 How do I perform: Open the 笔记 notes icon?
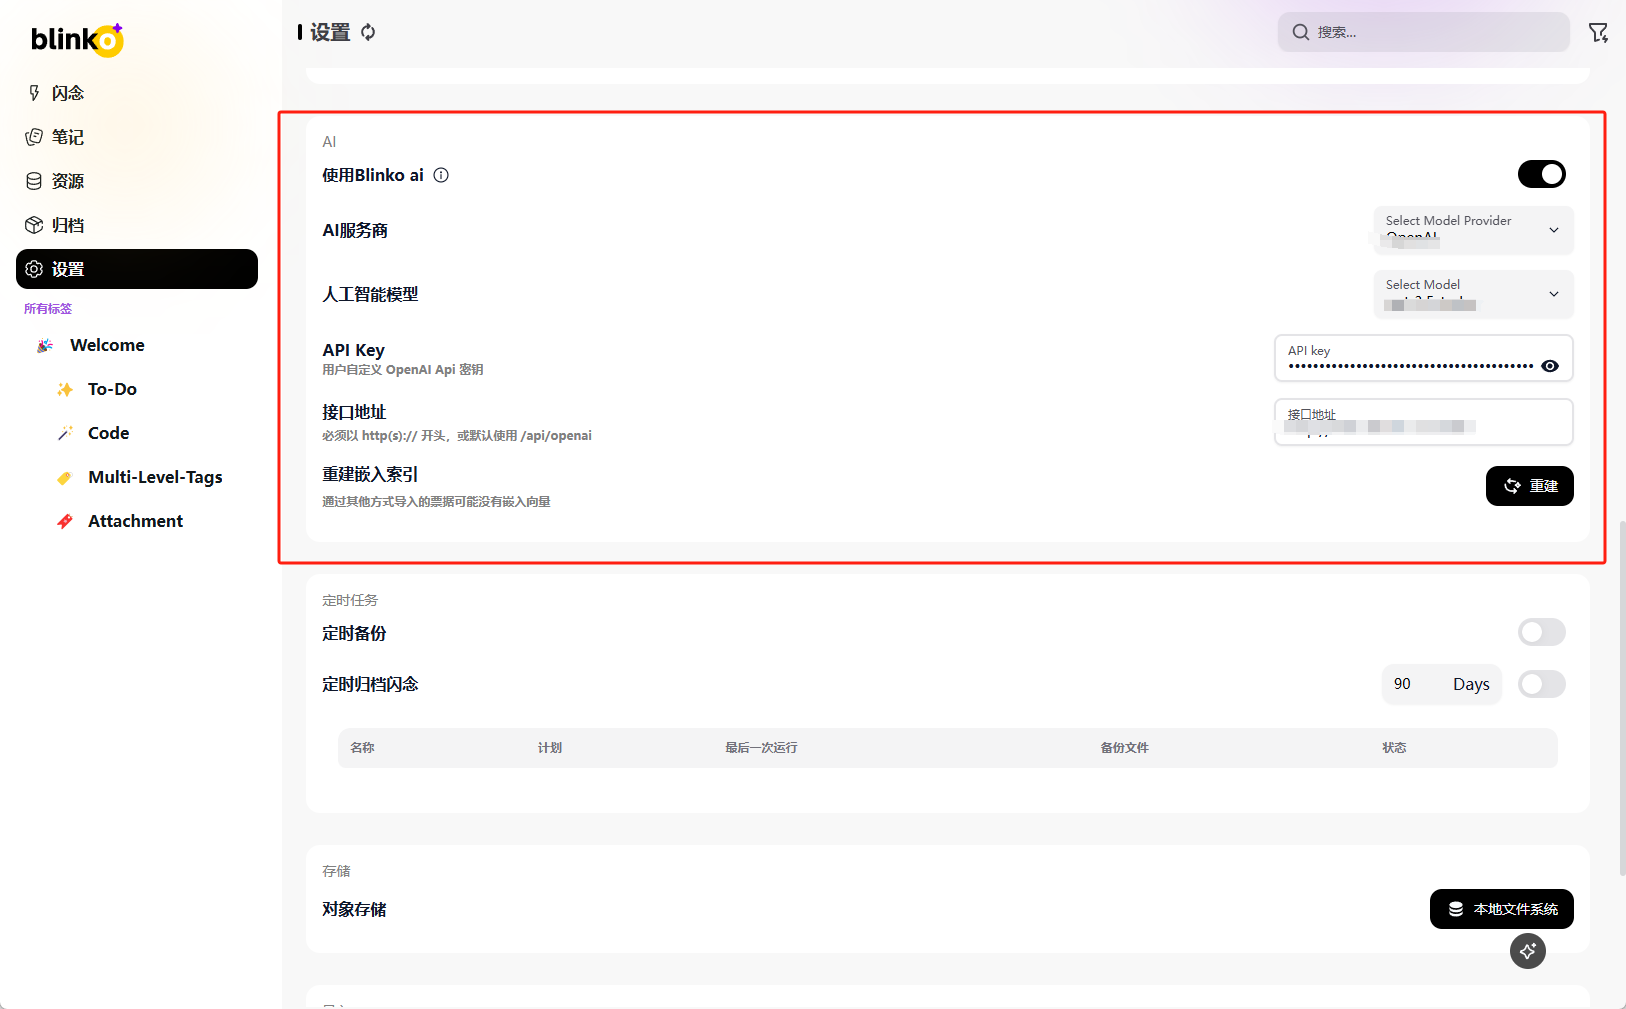[34, 137]
